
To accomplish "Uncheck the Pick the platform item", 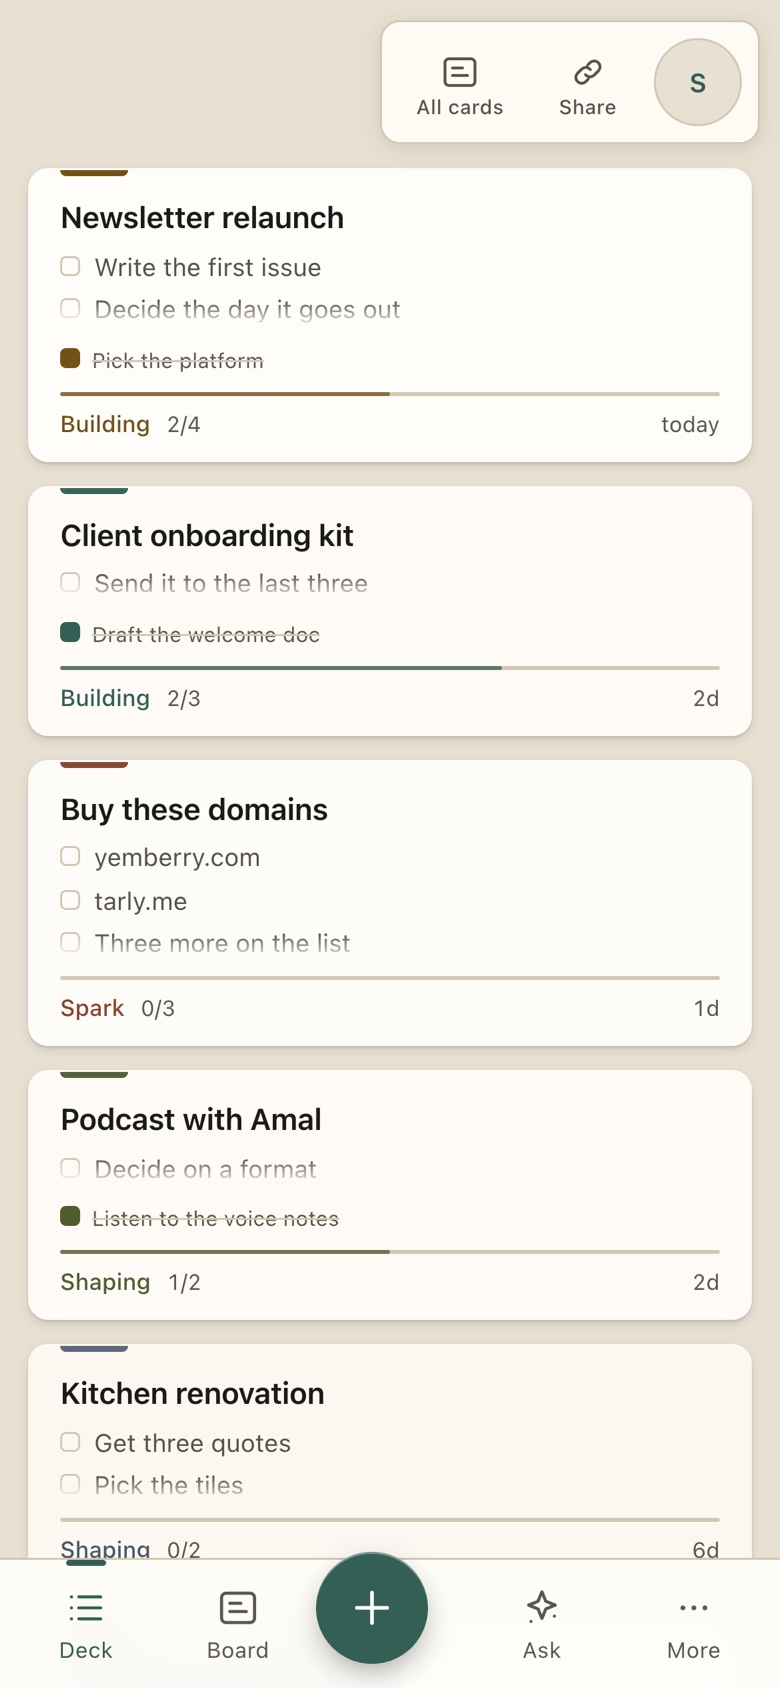I will coord(70,358).
